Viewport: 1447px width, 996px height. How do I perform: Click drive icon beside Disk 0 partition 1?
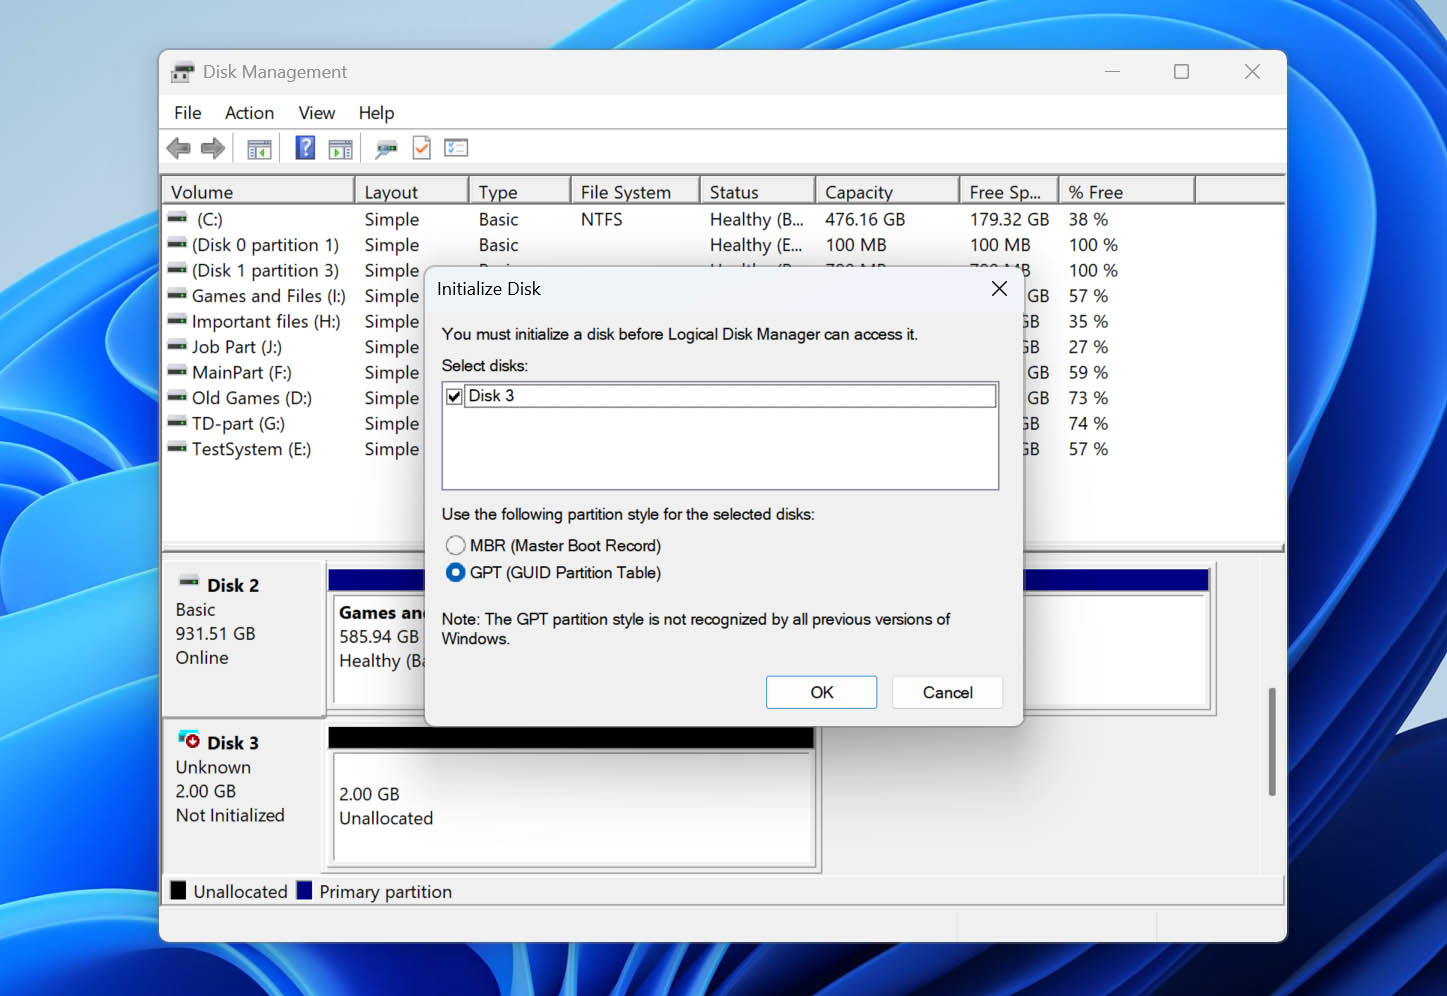pyautogui.click(x=177, y=244)
